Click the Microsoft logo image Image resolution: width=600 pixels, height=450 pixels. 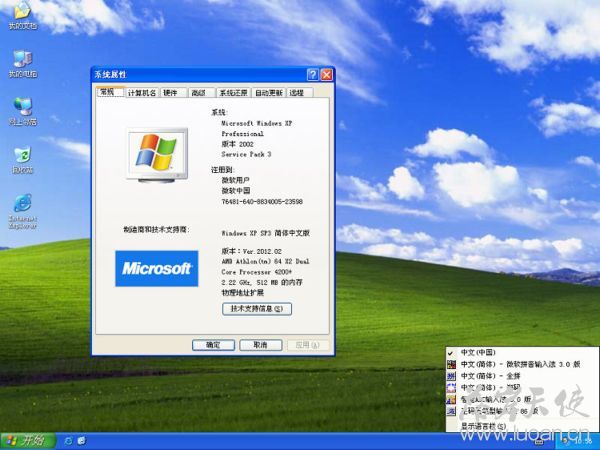click(x=157, y=268)
